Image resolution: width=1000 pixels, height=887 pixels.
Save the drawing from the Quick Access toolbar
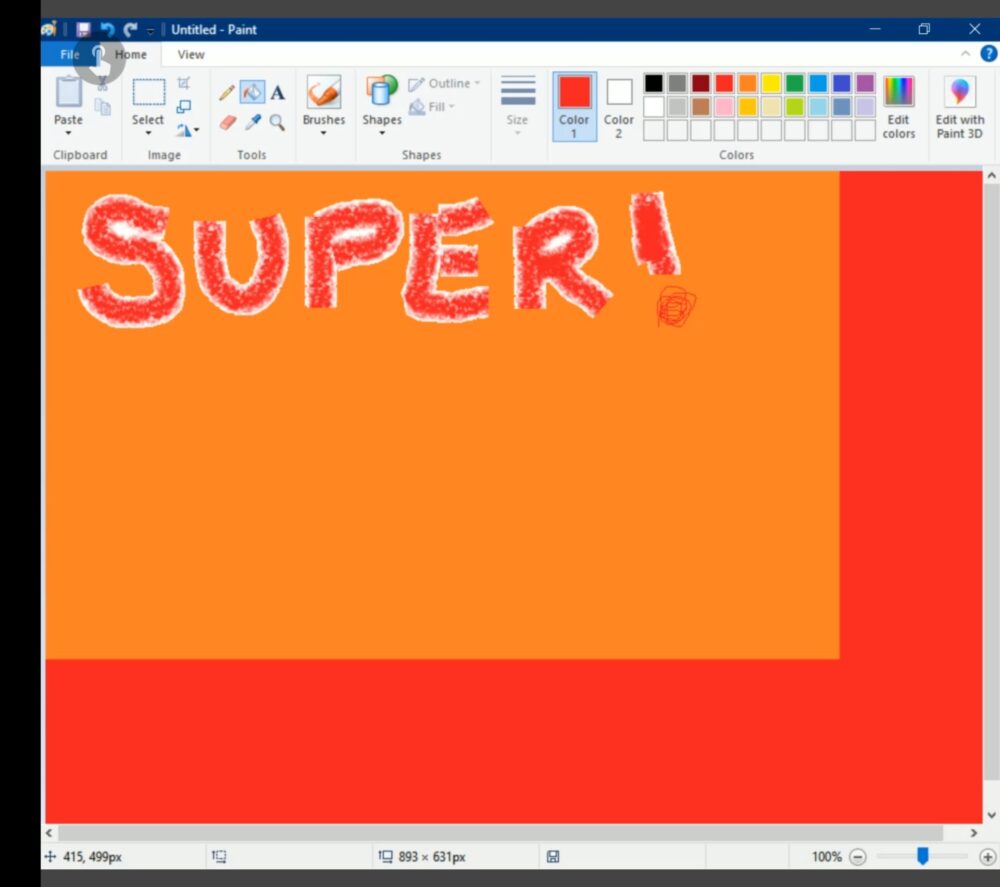click(x=84, y=30)
